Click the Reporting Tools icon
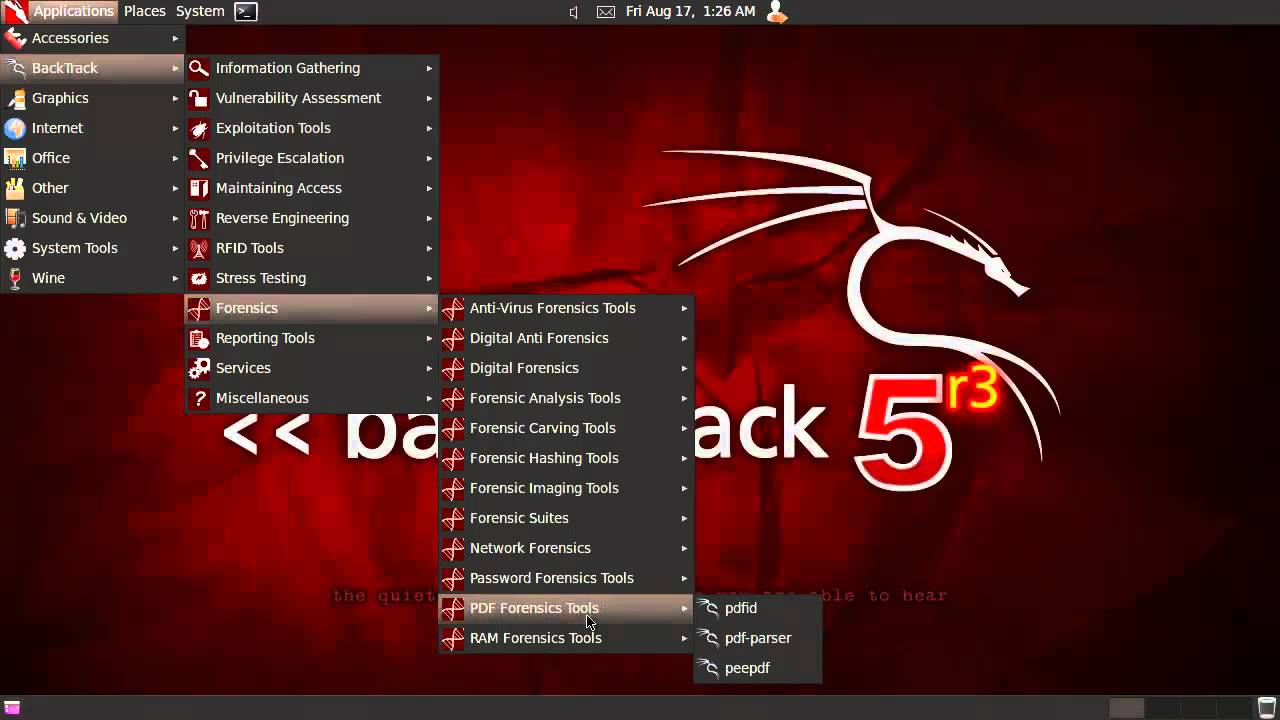 pyautogui.click(x=199, y=338)
